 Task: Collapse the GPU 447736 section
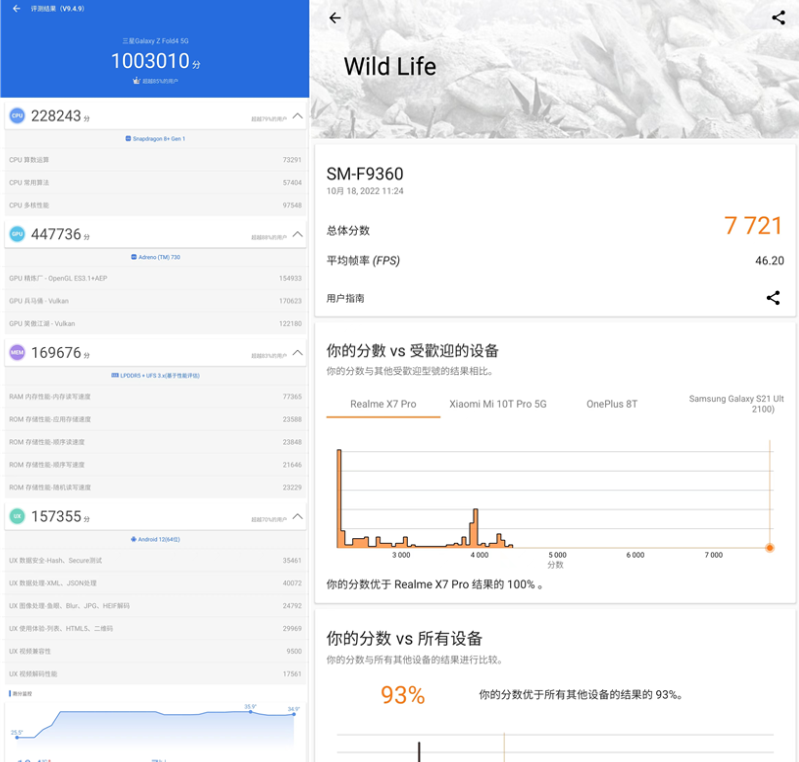(298, 234)
